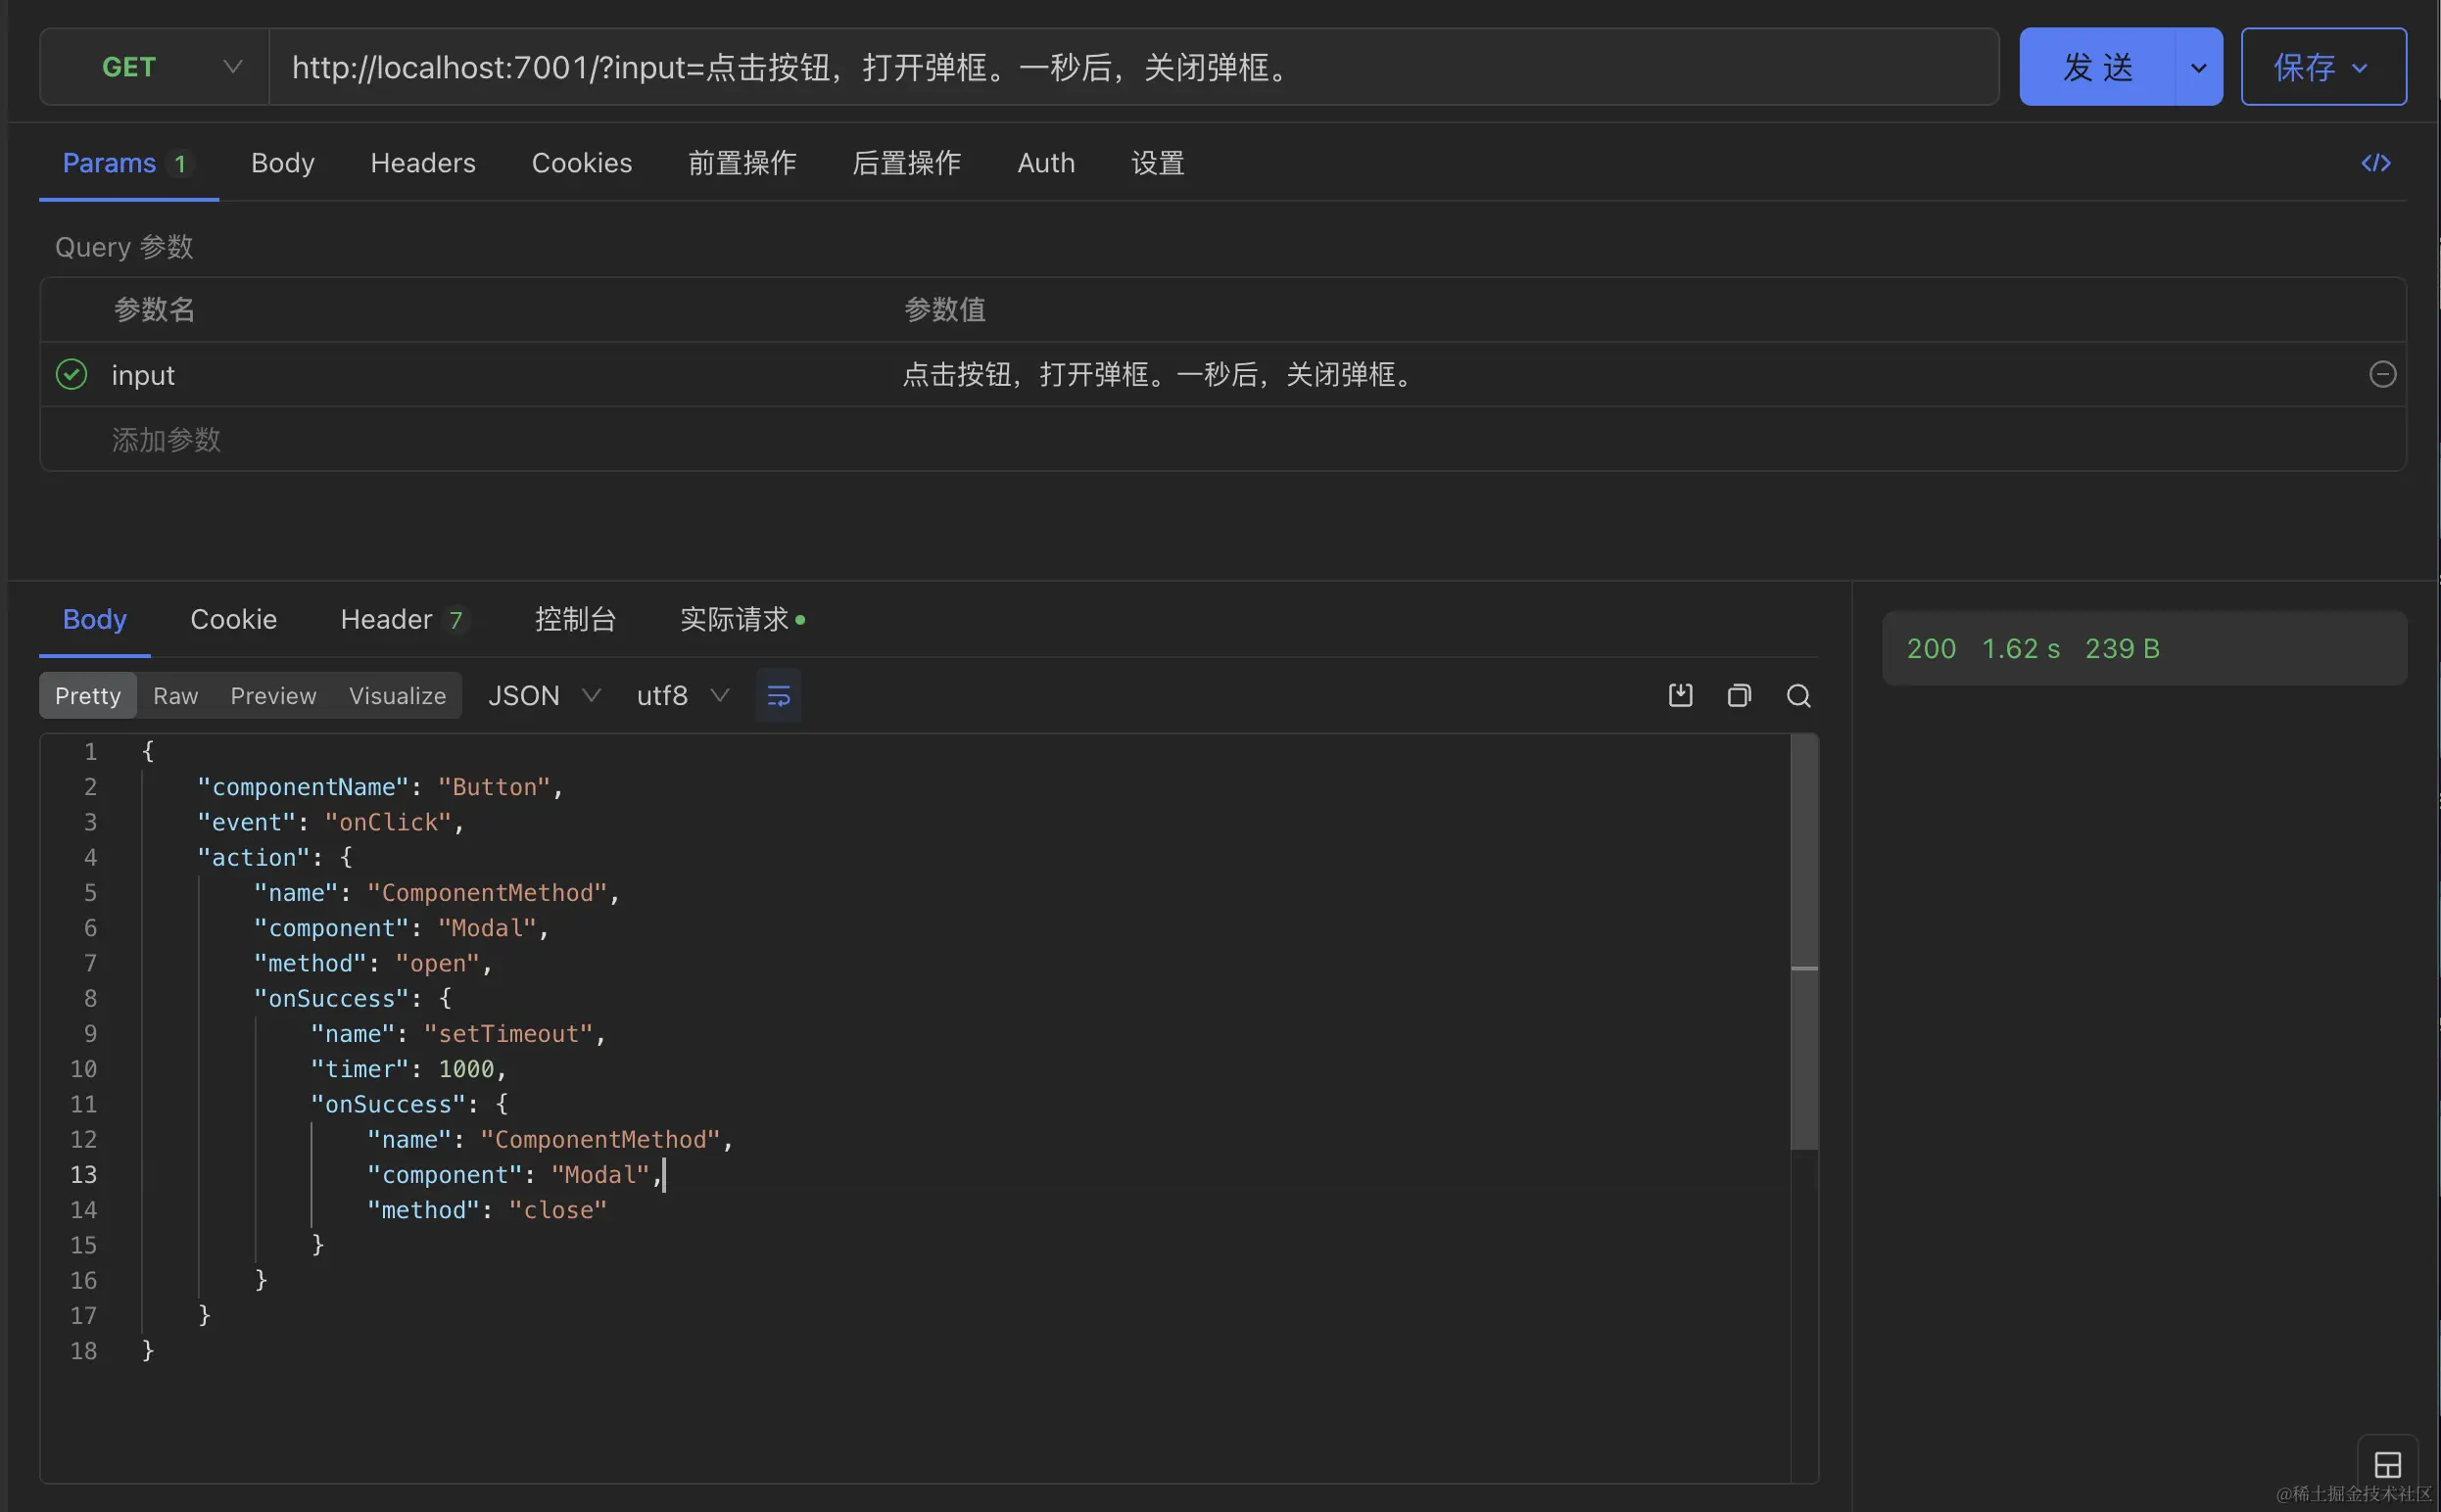Viewport: 2441px width, 1512px height.
Task: Uncheck the input parameter enable checkbox
Action: click(71, 374)
